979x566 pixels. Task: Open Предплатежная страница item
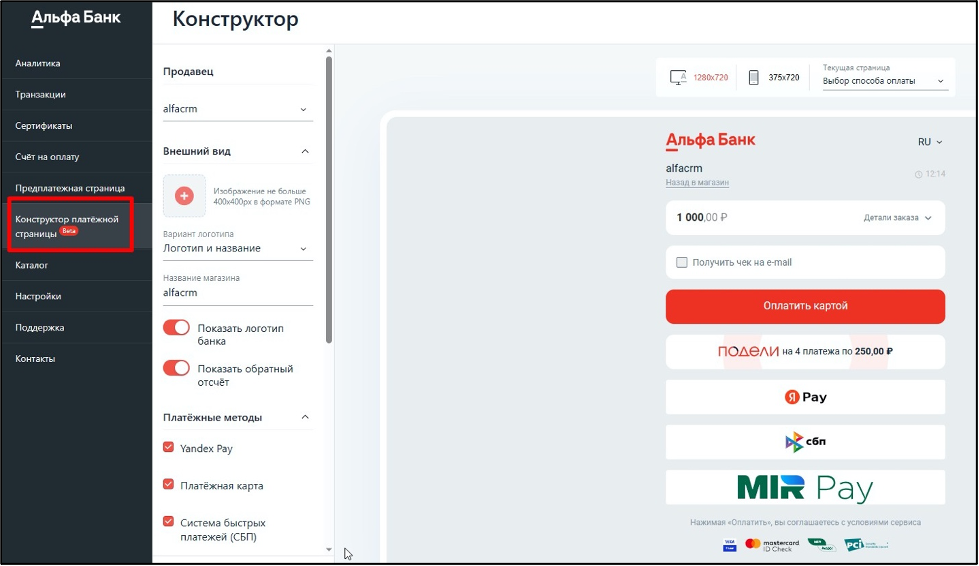70,188
